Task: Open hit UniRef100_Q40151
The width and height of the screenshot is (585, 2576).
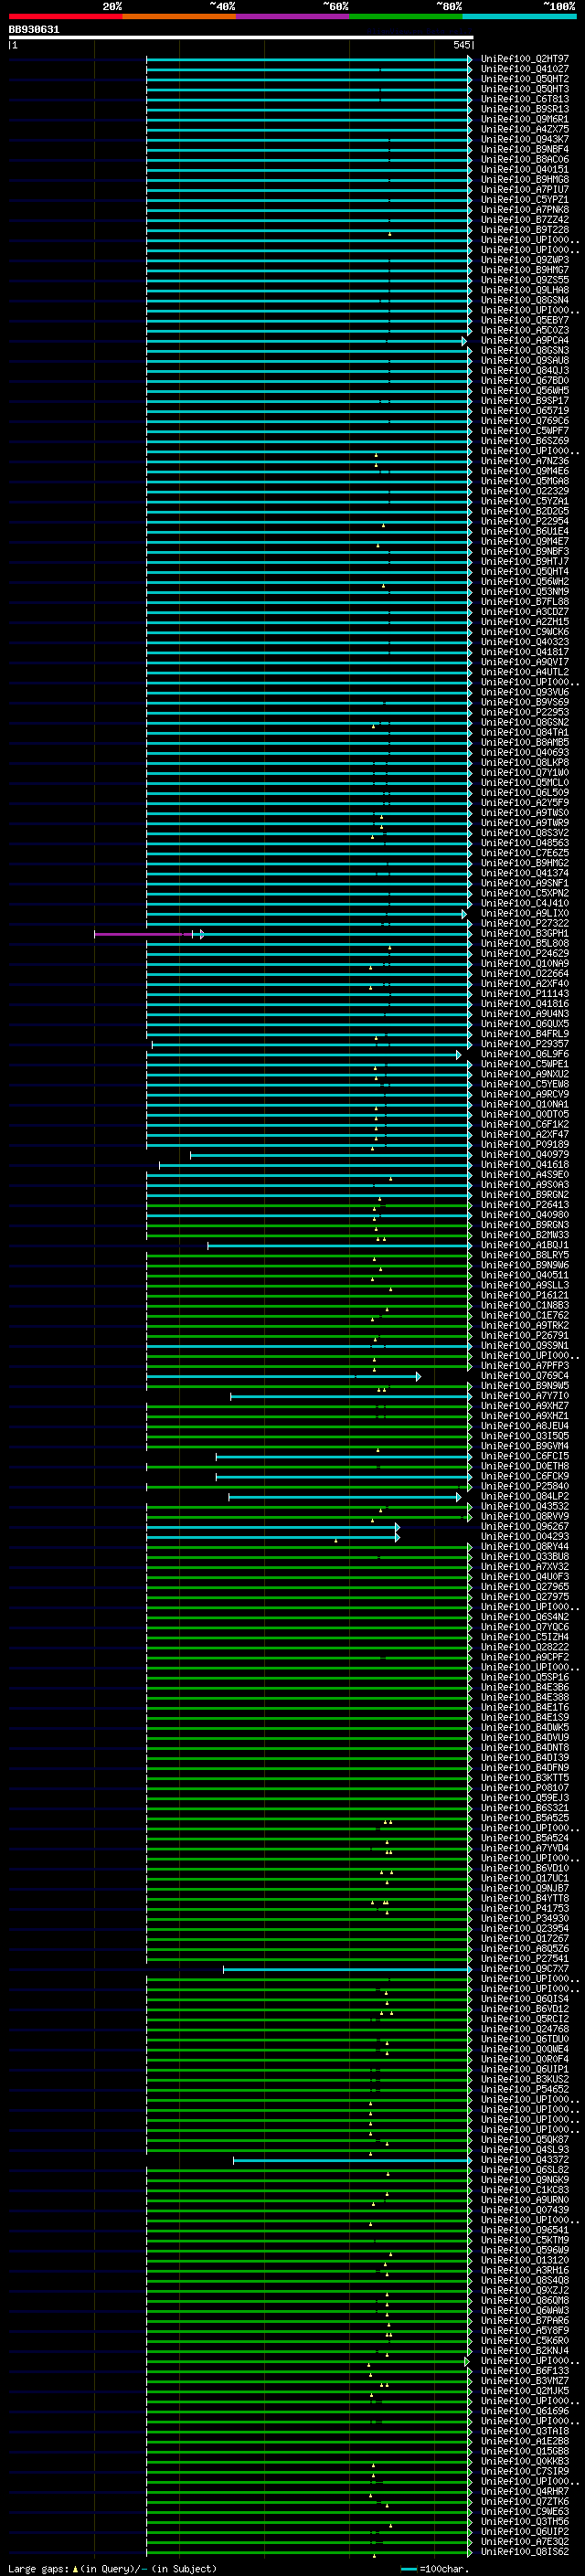Action: 525,170
